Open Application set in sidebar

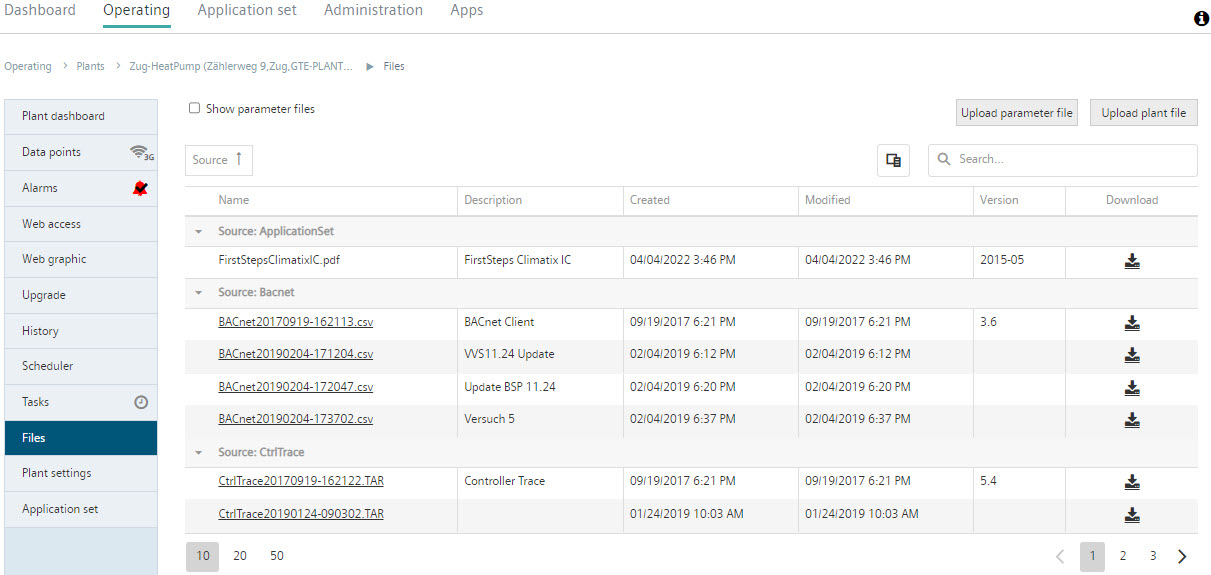click(x=81, y=509)
